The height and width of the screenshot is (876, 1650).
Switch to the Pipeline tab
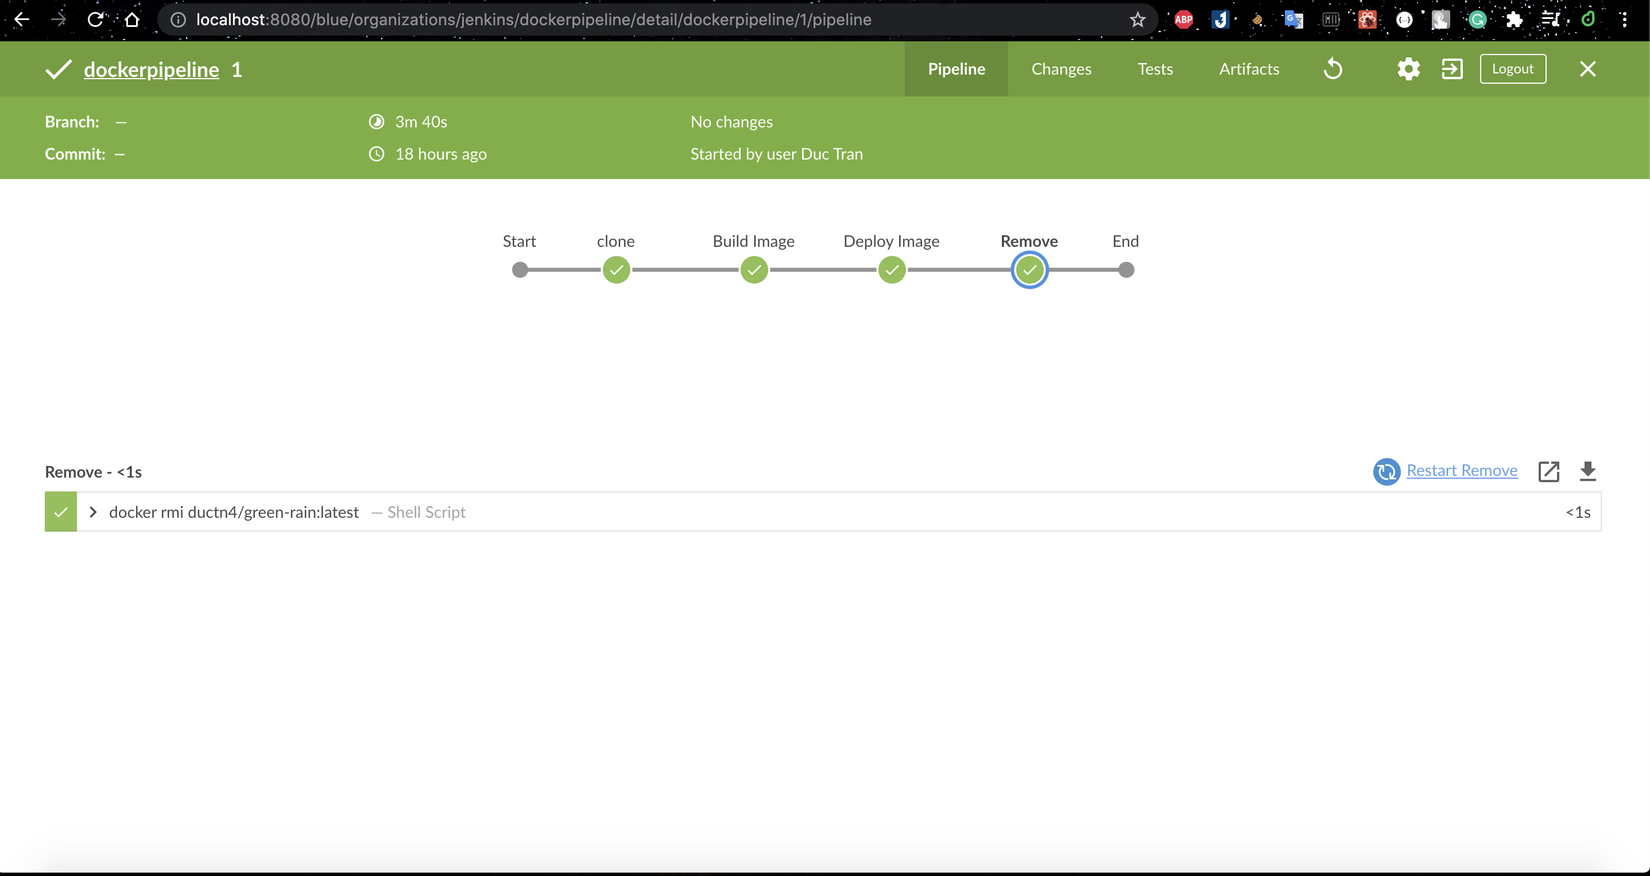point(956,69)
